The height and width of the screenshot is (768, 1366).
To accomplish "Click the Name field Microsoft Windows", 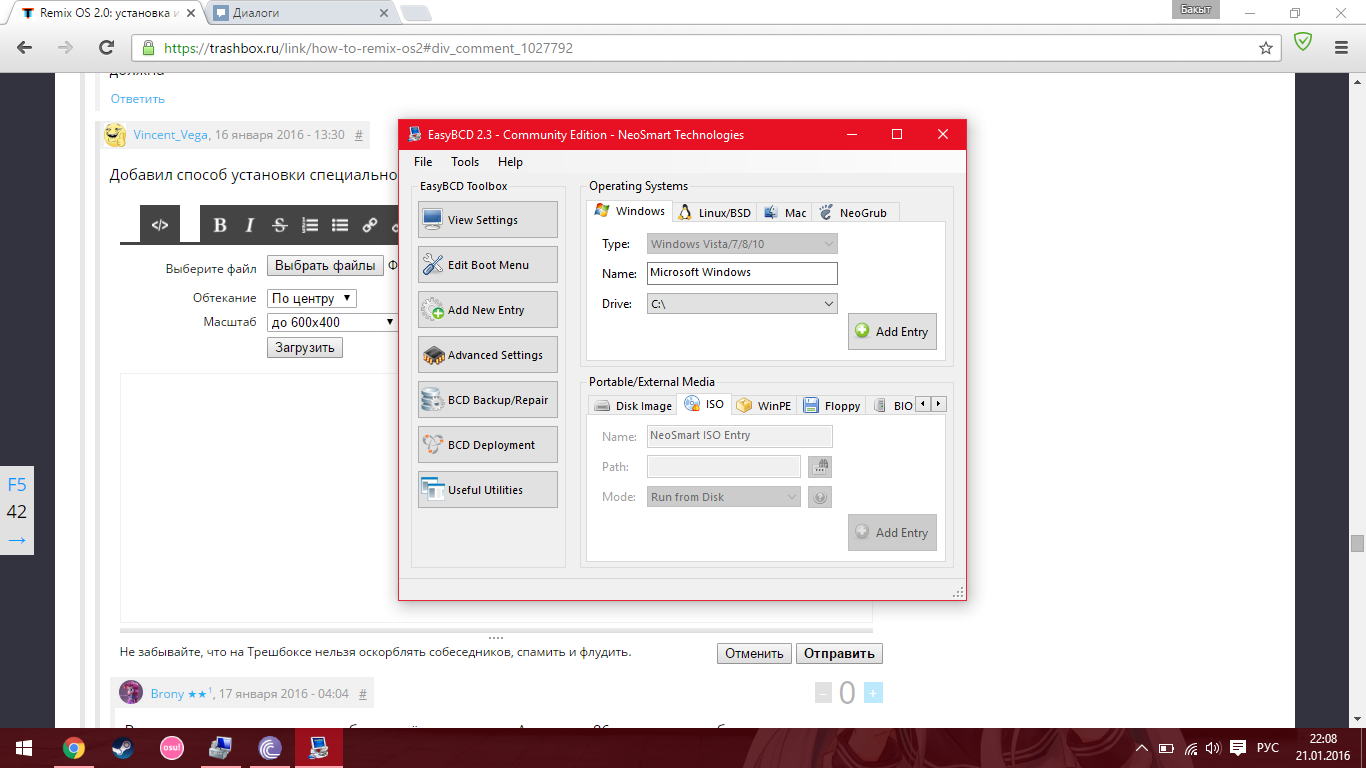I will click(742, 273).
